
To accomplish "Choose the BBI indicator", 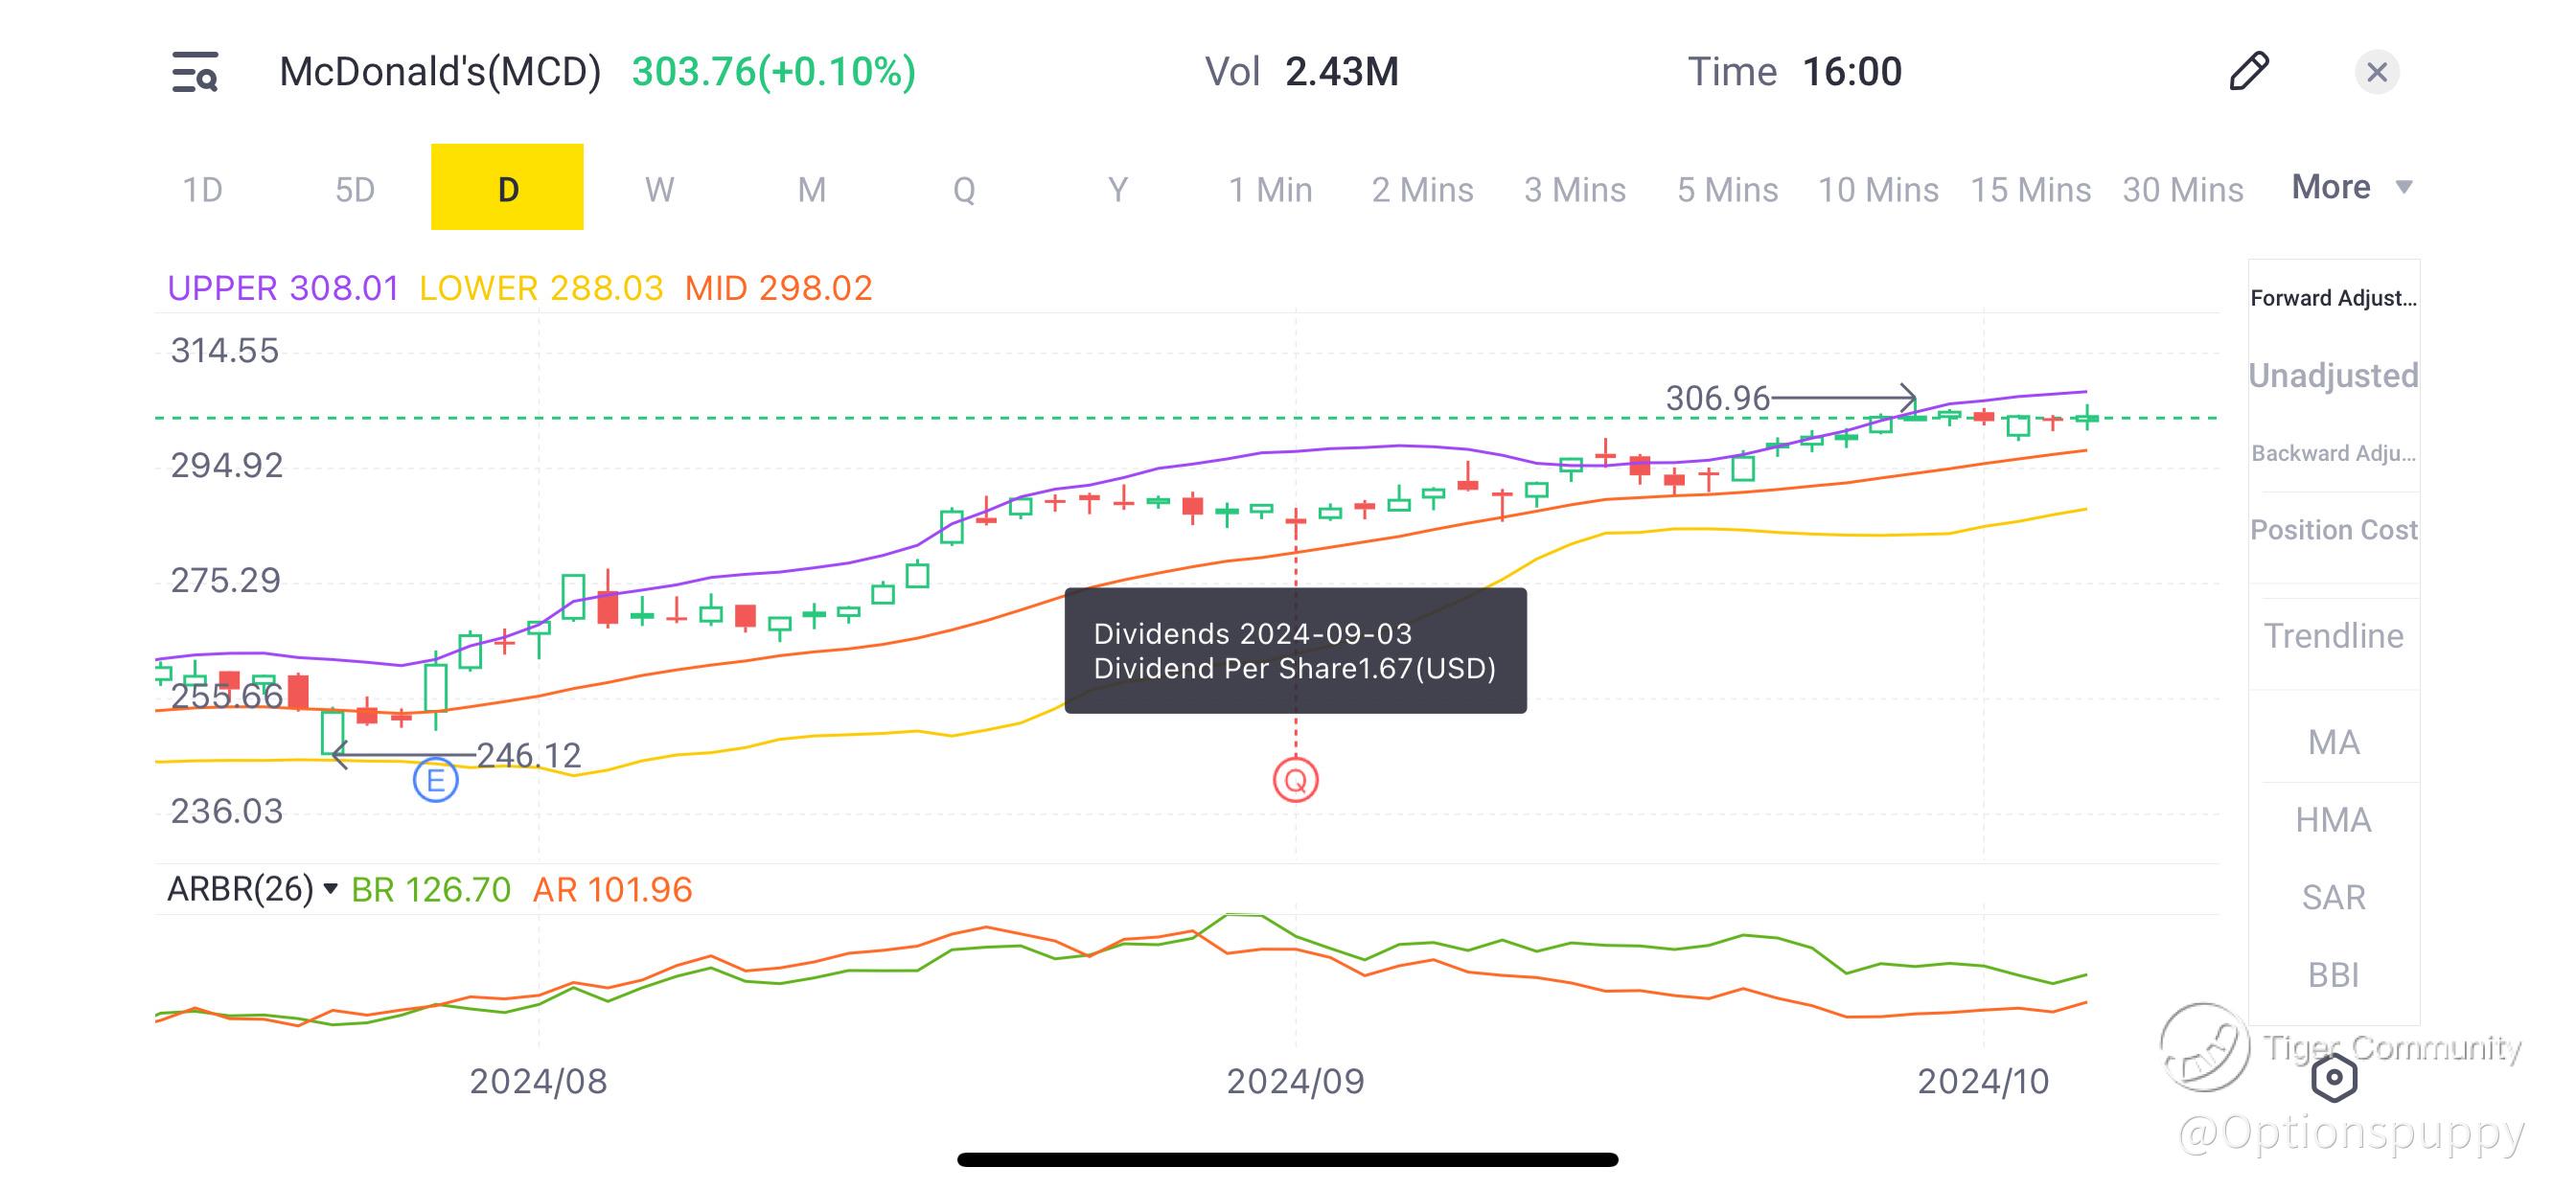I will [x=2333, y=974].
